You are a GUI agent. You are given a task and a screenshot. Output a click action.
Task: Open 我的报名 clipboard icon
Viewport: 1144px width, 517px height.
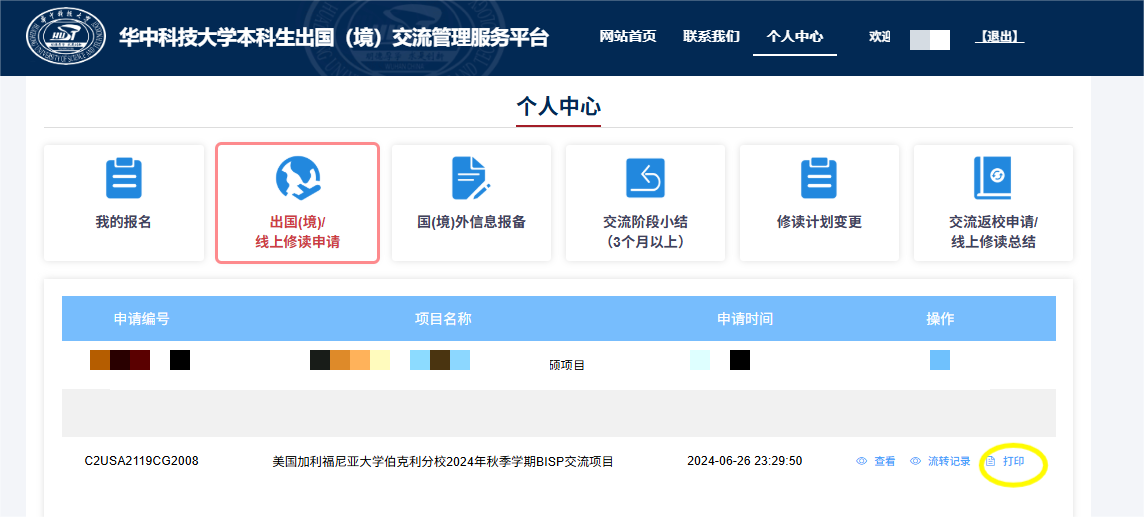(x=124, y=178)
